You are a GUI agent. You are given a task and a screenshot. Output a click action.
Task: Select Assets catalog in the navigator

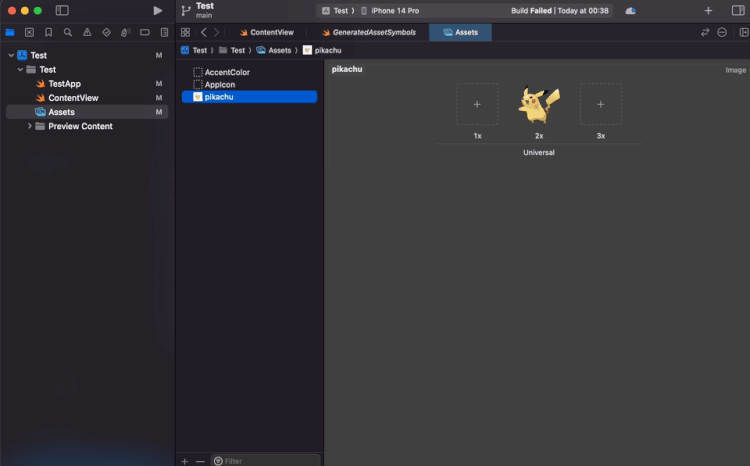87,112
